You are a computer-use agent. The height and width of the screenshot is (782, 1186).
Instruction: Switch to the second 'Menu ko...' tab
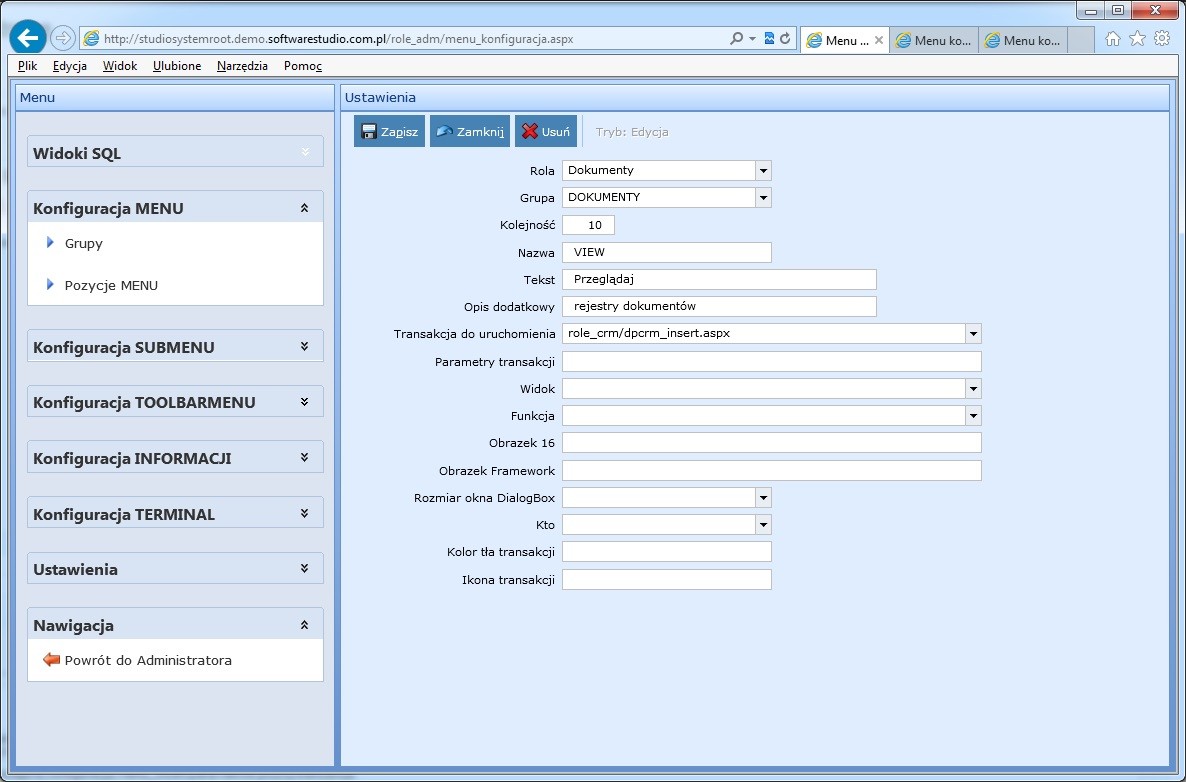tap(934, 40)
